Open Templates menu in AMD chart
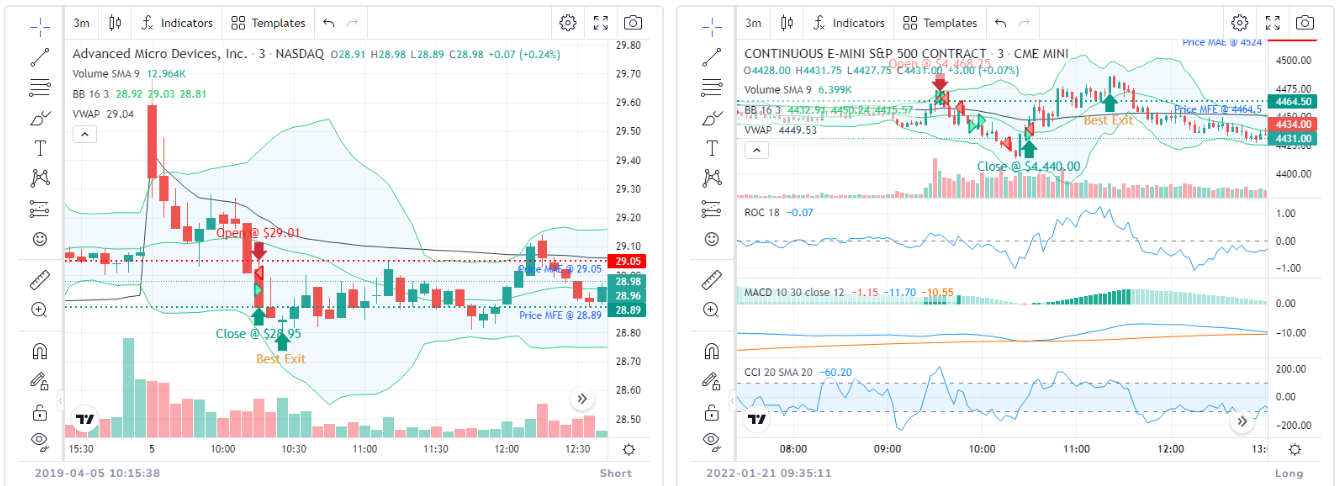The image size is (1339, 486). point(268,23)
